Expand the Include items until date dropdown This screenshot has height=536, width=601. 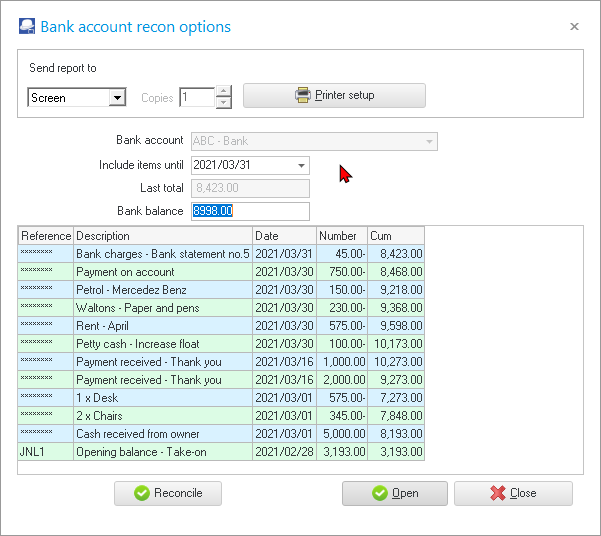(x=301, y=166)
